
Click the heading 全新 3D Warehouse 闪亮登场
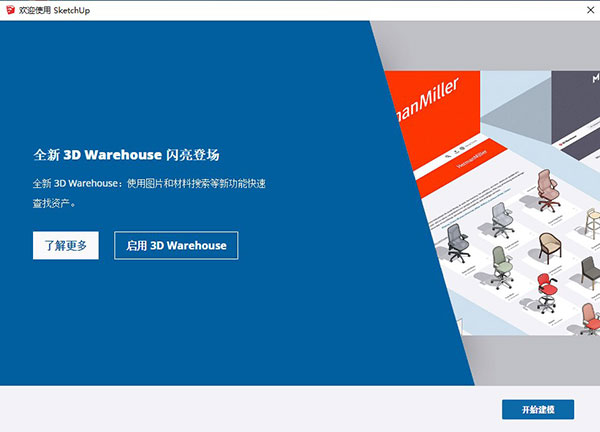pos(126,155)
